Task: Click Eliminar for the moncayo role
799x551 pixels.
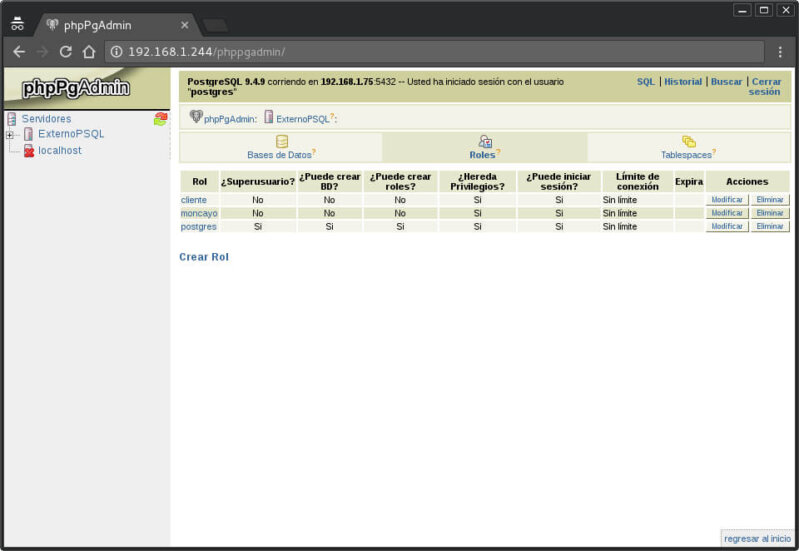Action: point(770,213)
